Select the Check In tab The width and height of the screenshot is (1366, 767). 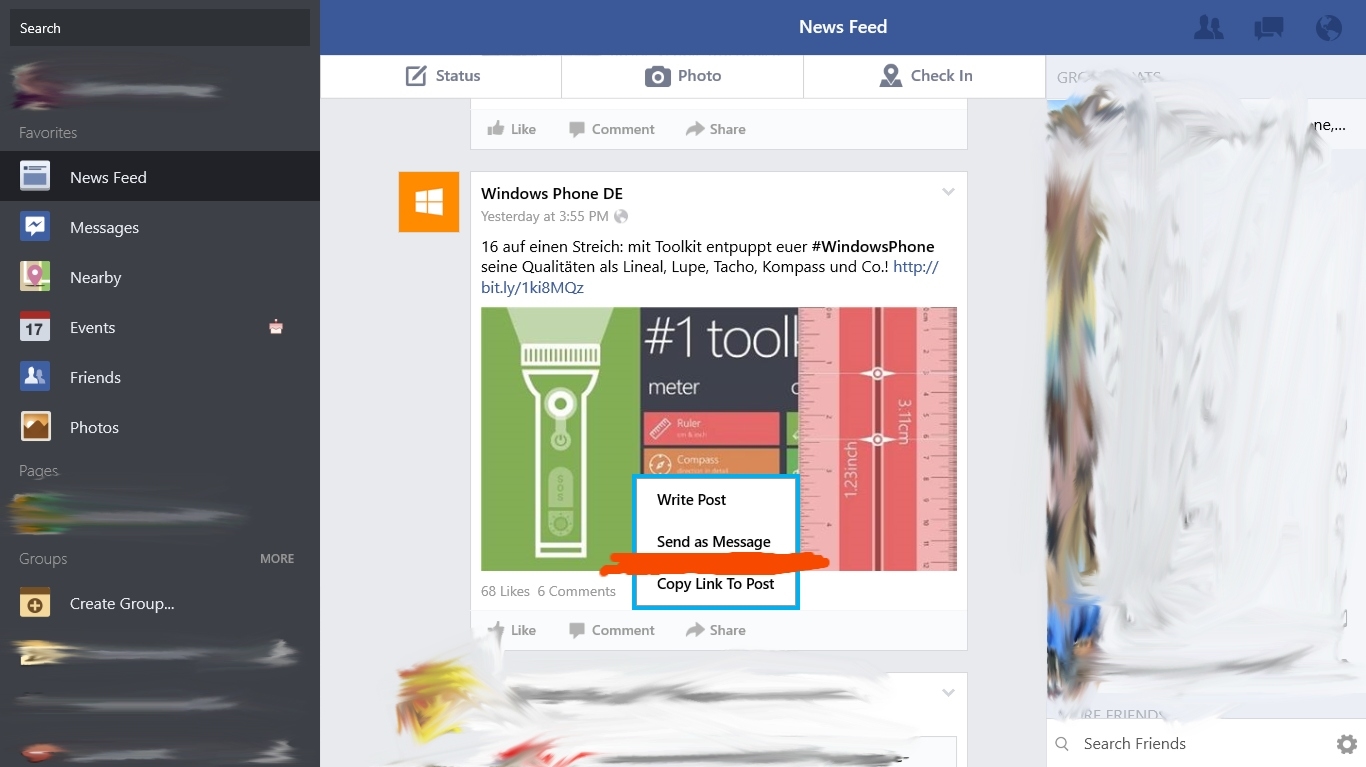[x=925, y=76]
